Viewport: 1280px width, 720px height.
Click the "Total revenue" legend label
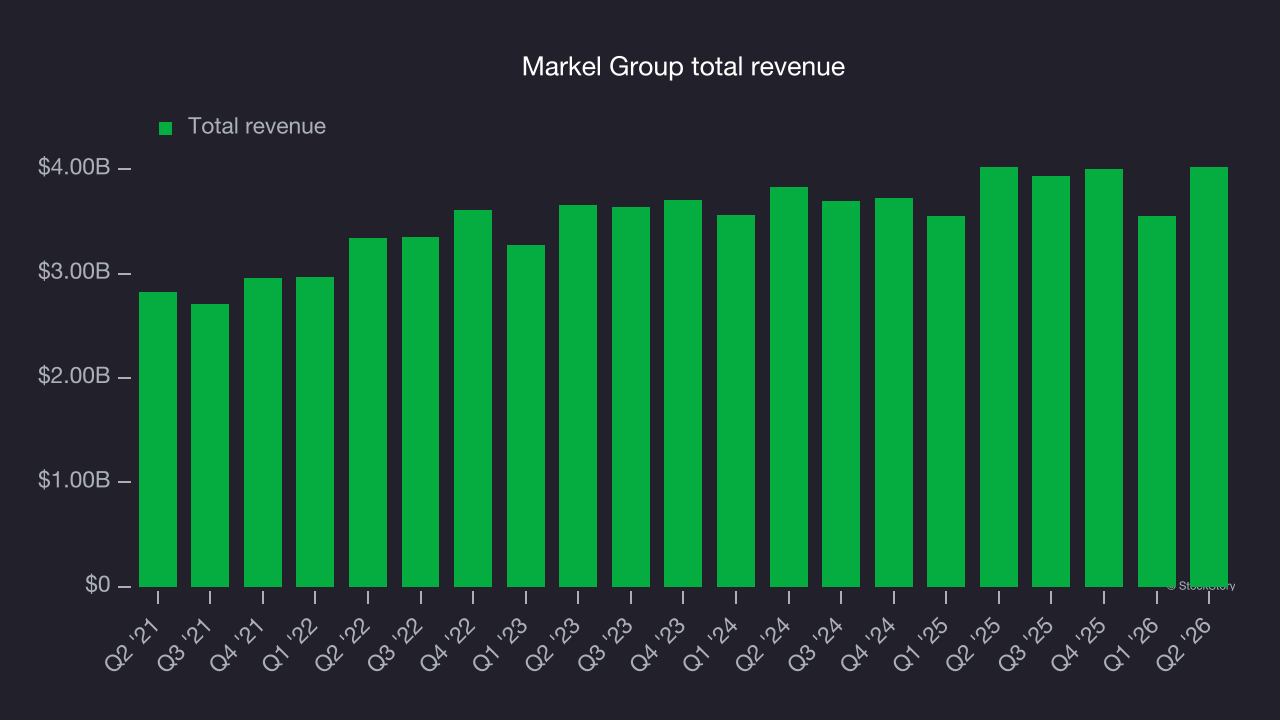coord(257,127)
